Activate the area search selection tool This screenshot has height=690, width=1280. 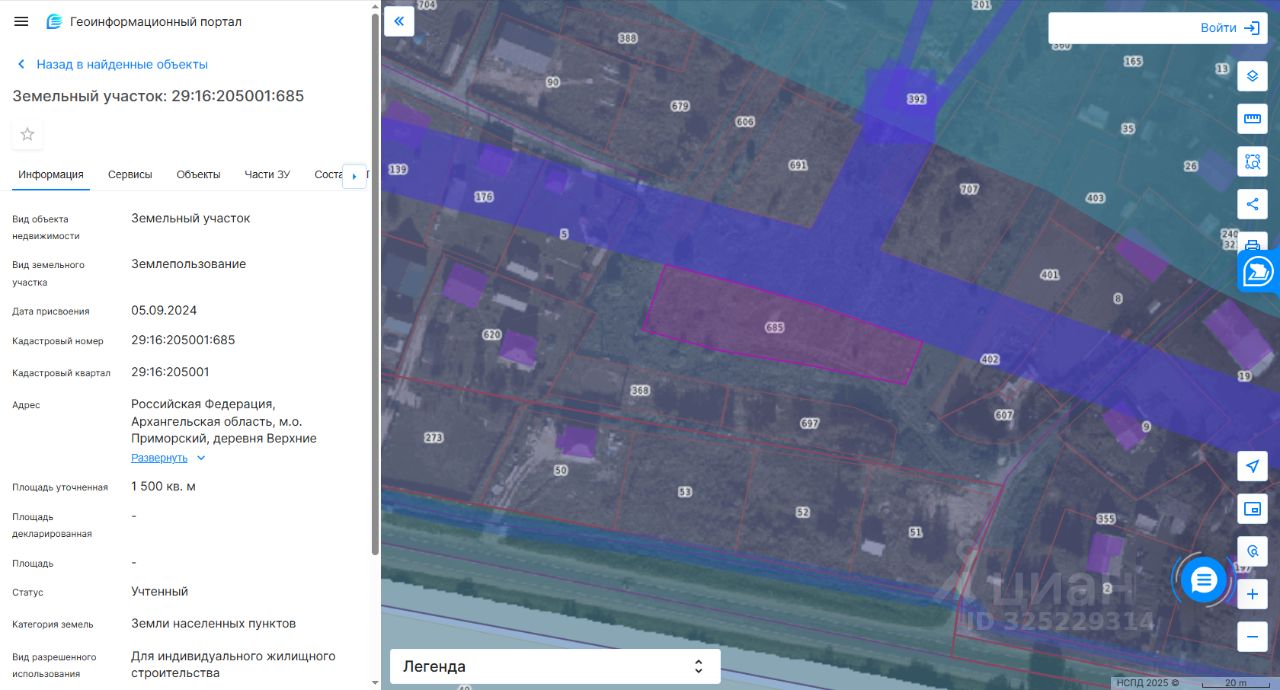click(1252, 161)
